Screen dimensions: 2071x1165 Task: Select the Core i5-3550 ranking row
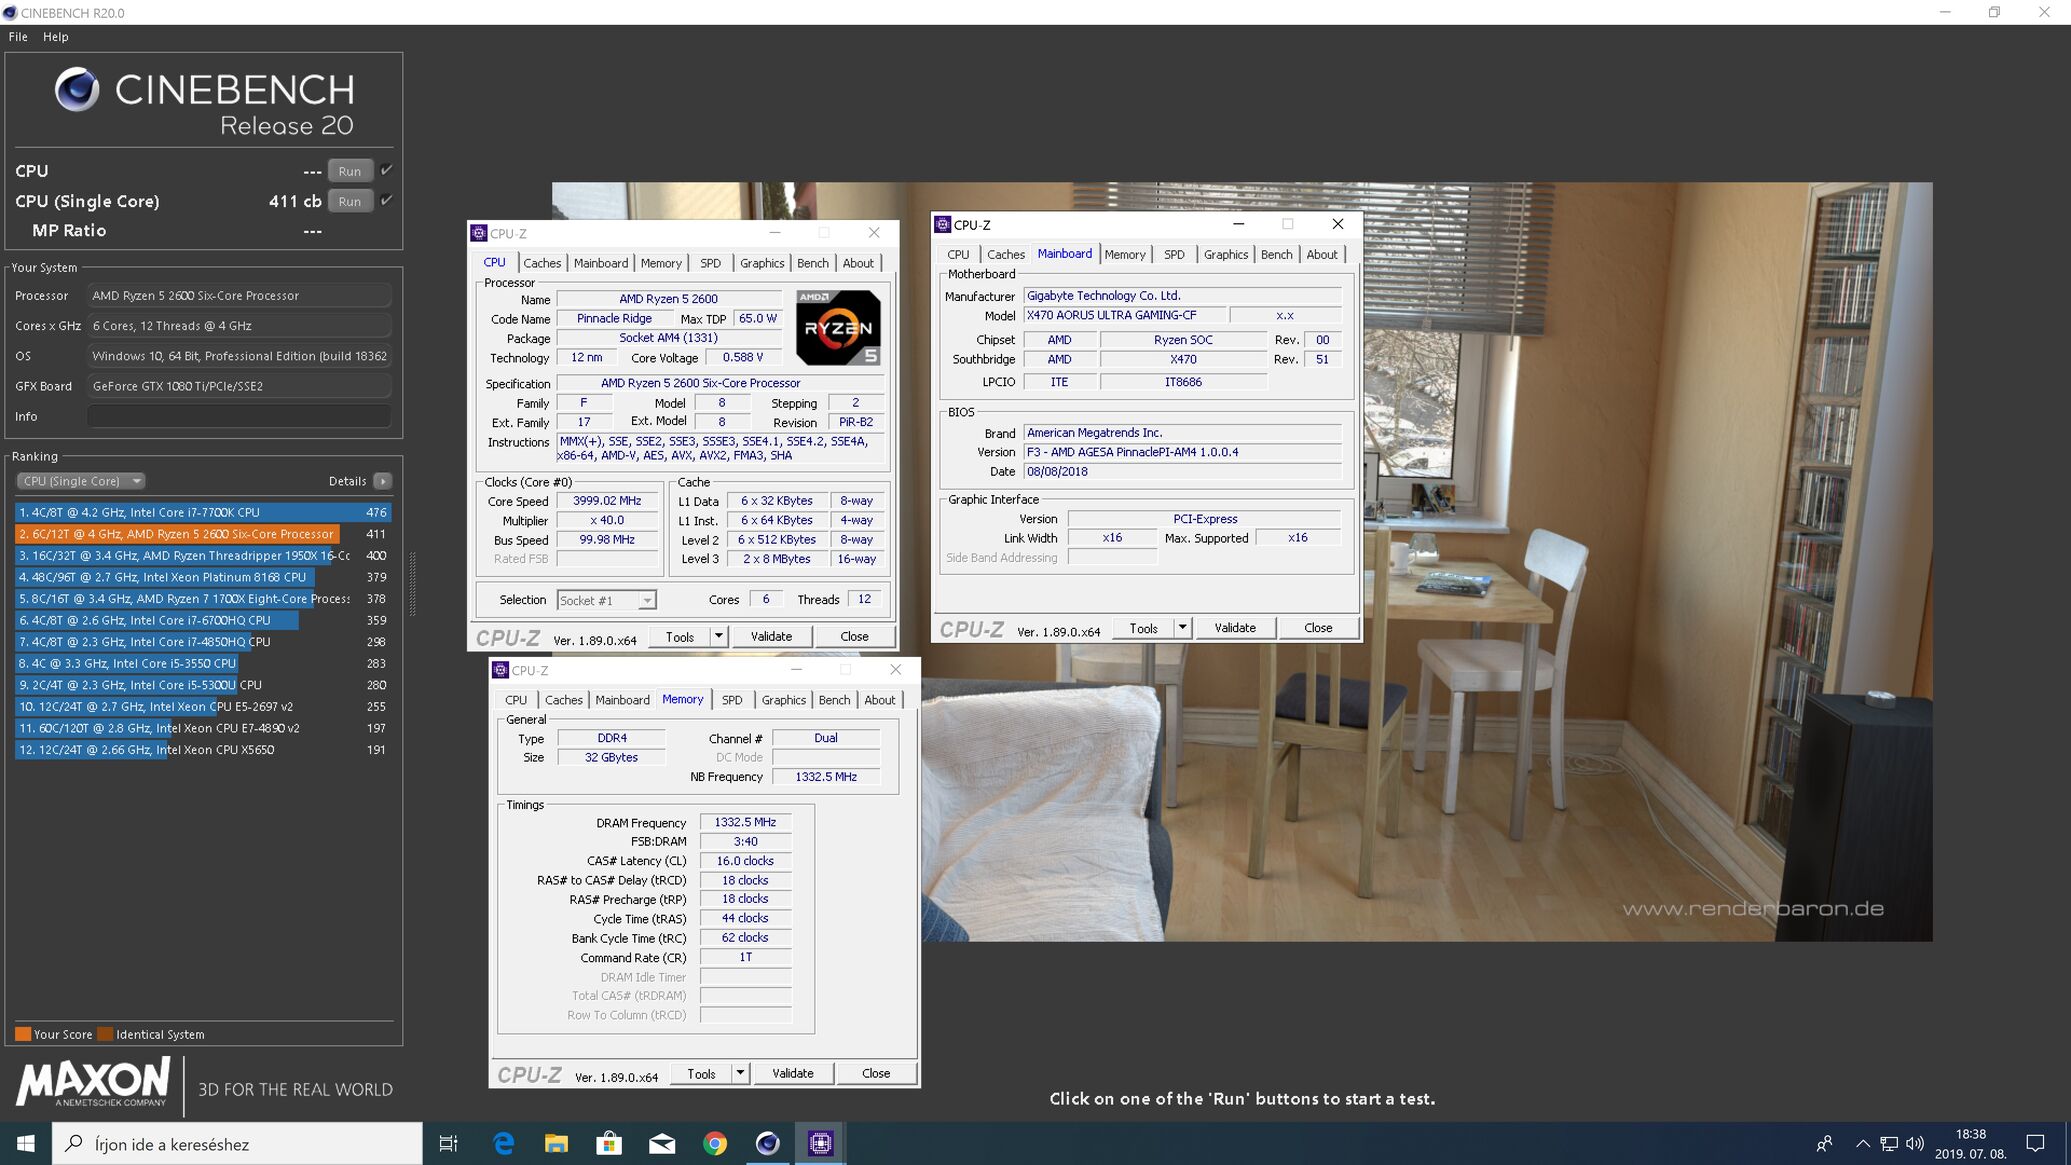[x=203, y=663]
